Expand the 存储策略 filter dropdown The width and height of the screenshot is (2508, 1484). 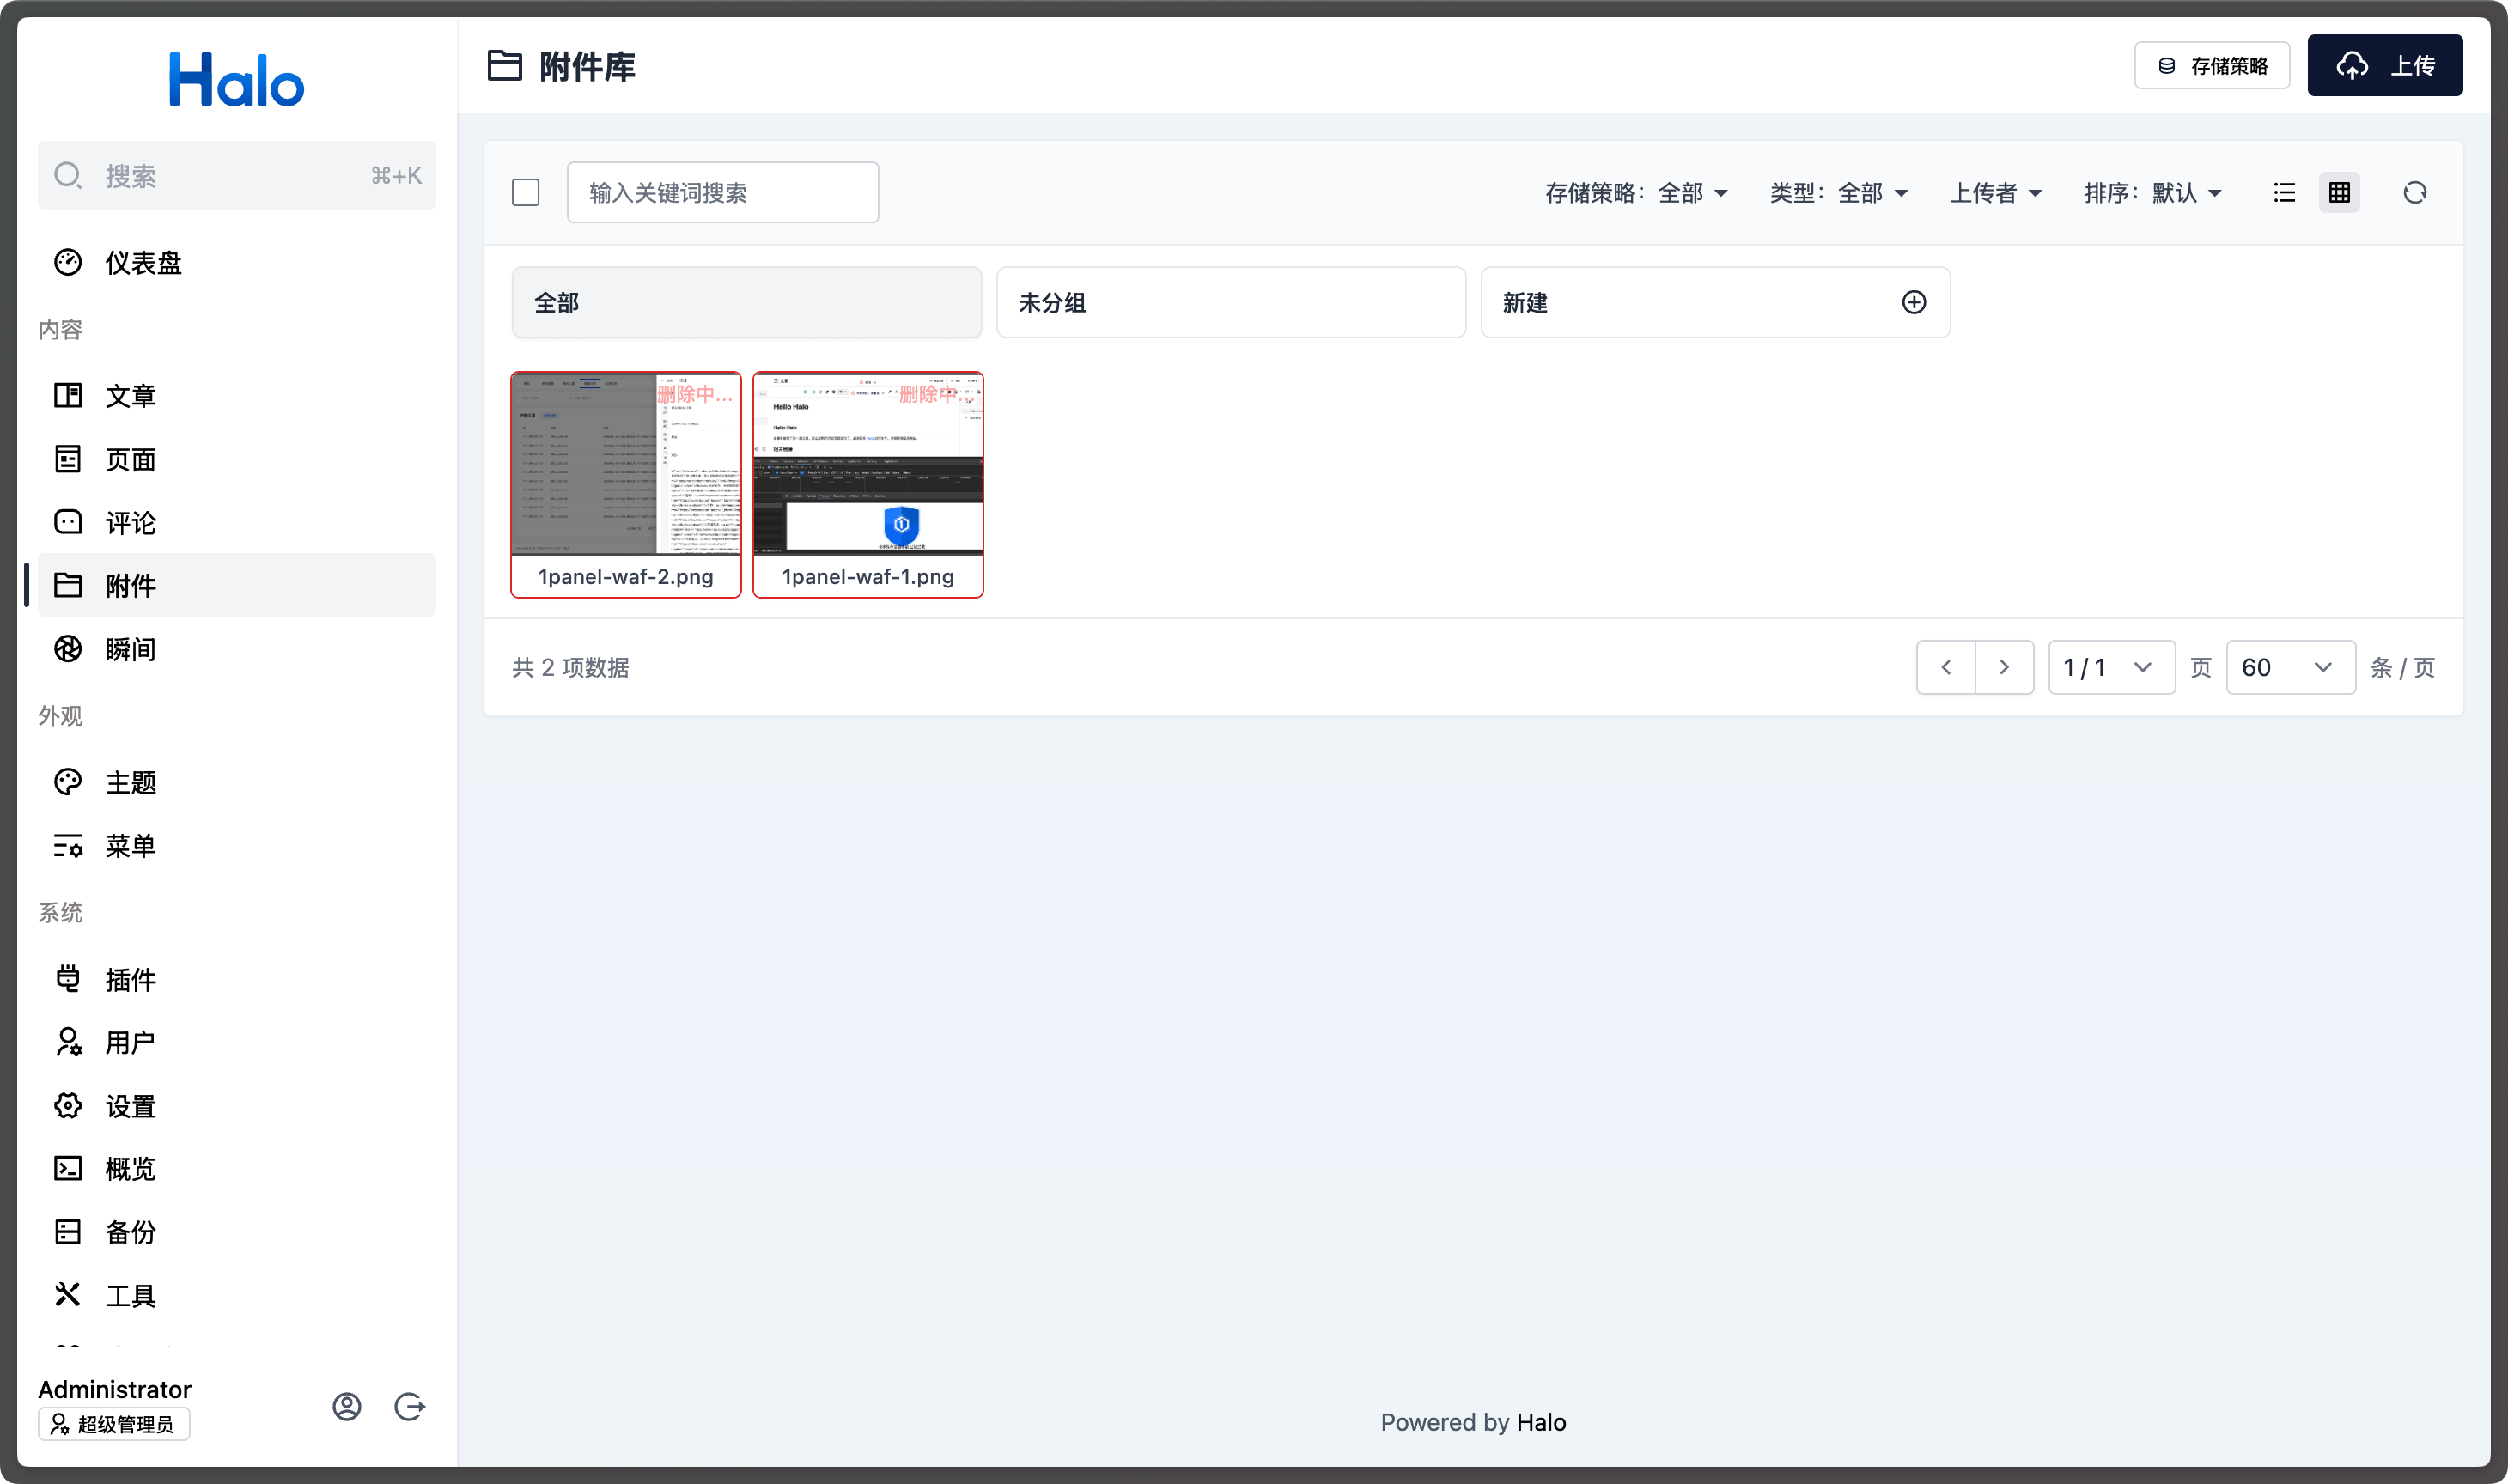point(1636,192)
